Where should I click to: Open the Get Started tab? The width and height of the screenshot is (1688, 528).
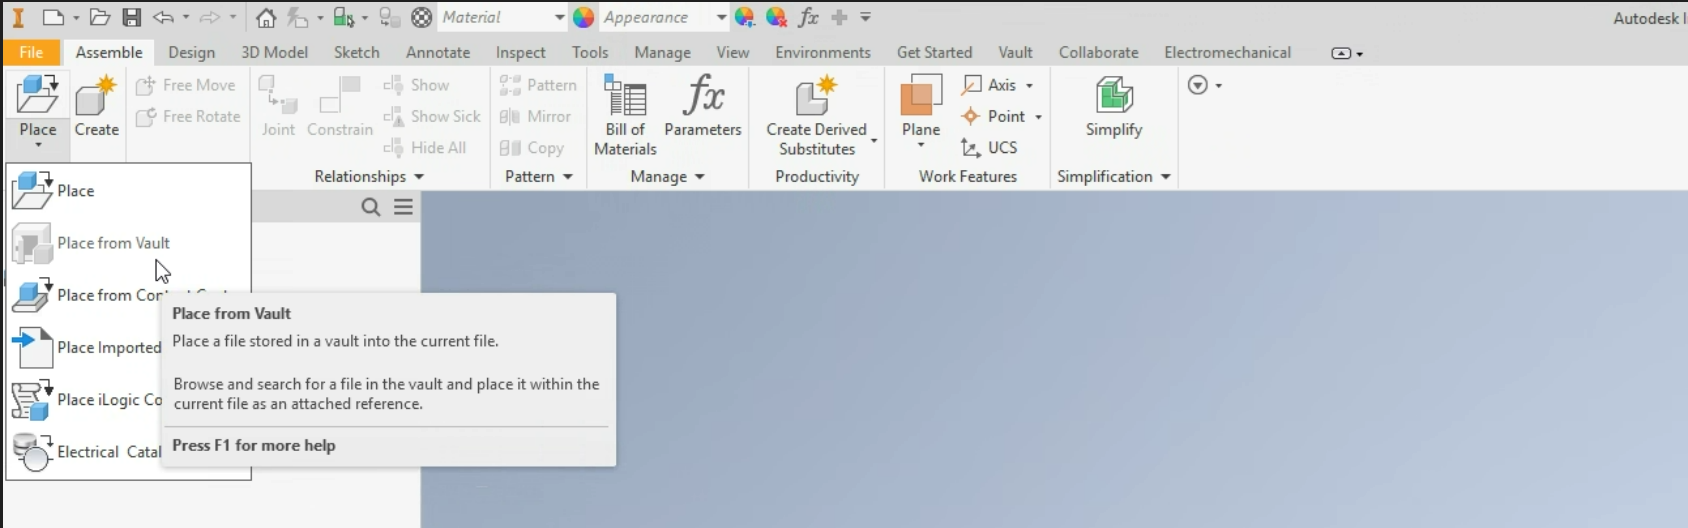coord(934,52)
